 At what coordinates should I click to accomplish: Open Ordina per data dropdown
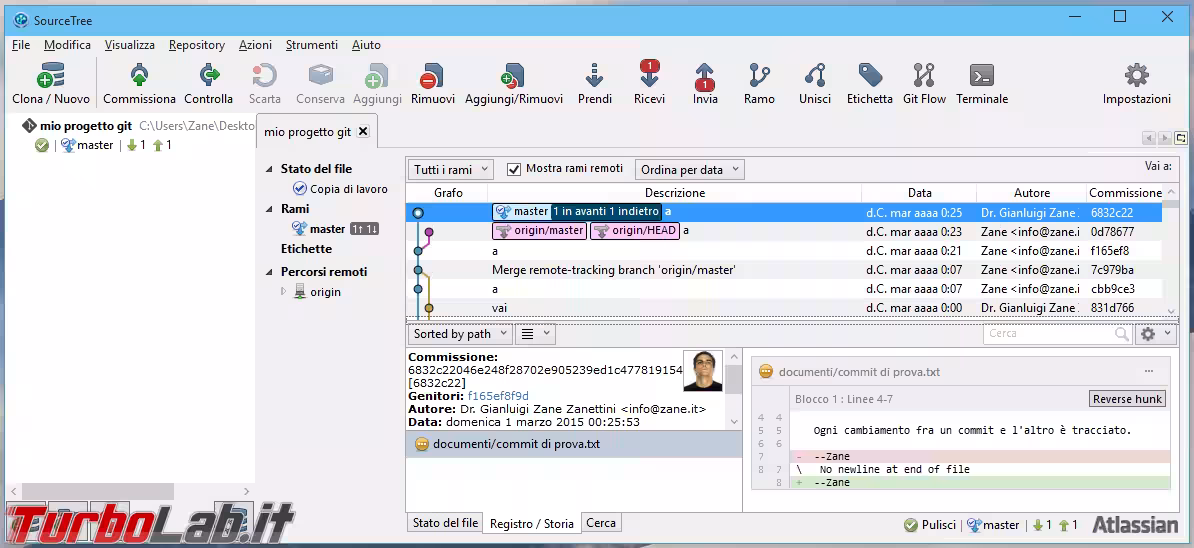689,170
